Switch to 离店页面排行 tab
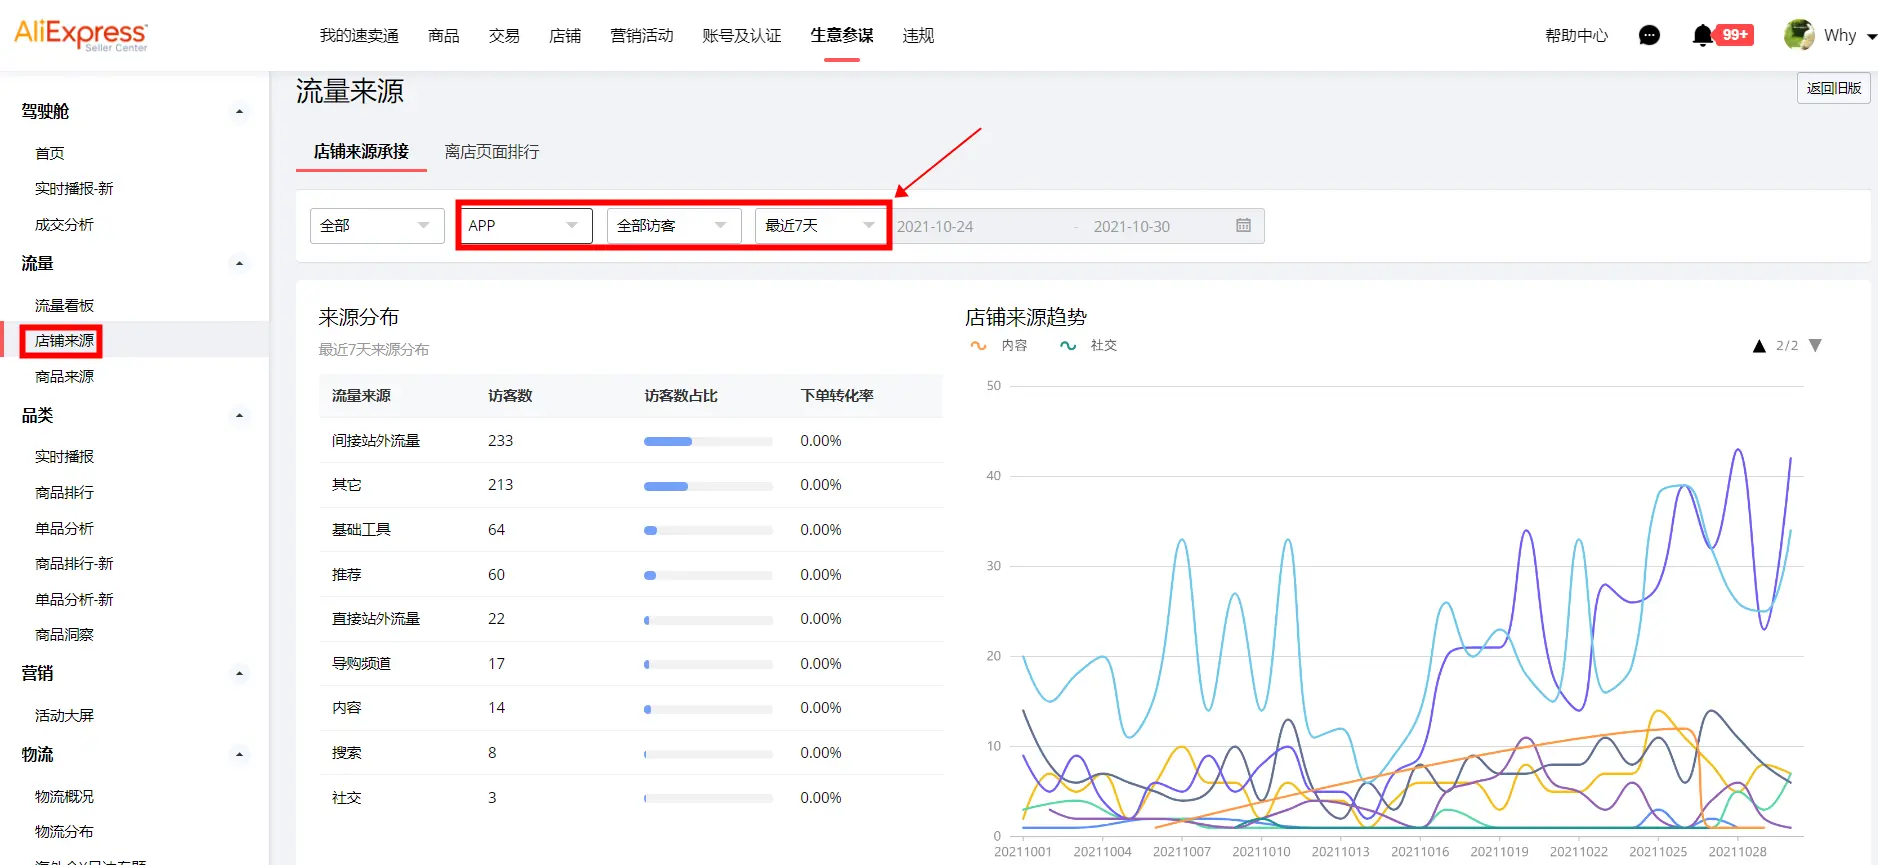1878x865 pixels. [x=491, y=152]
